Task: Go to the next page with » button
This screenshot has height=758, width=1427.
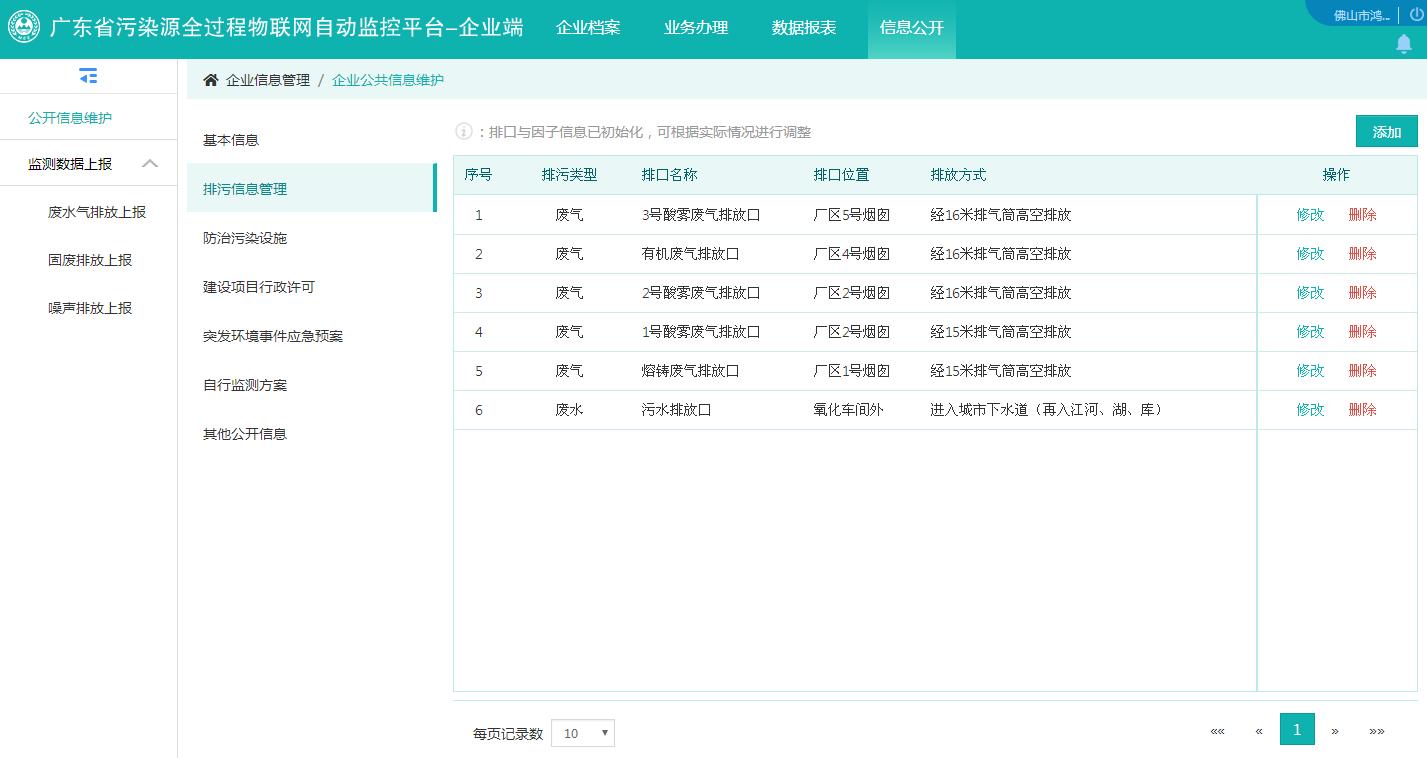Action: pyautogui.click(x=1335, y=731)
